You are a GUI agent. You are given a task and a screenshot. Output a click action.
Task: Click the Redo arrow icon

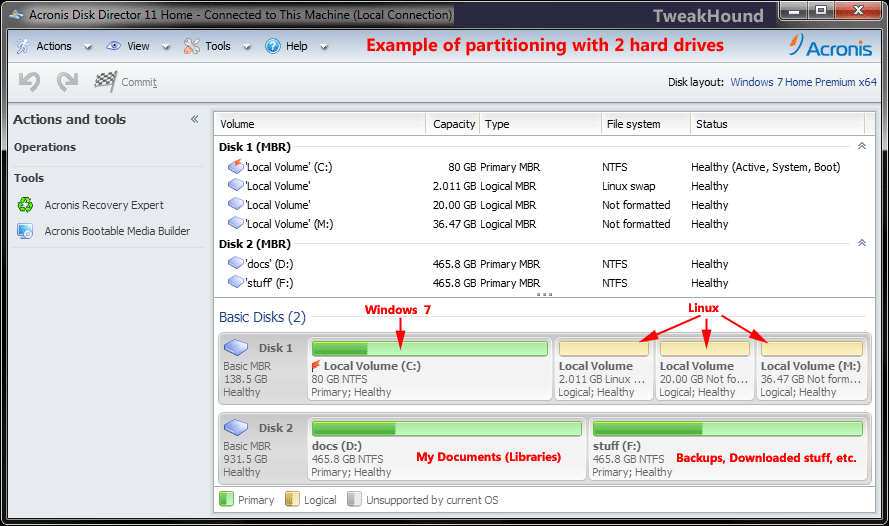[x=67, y=82]
